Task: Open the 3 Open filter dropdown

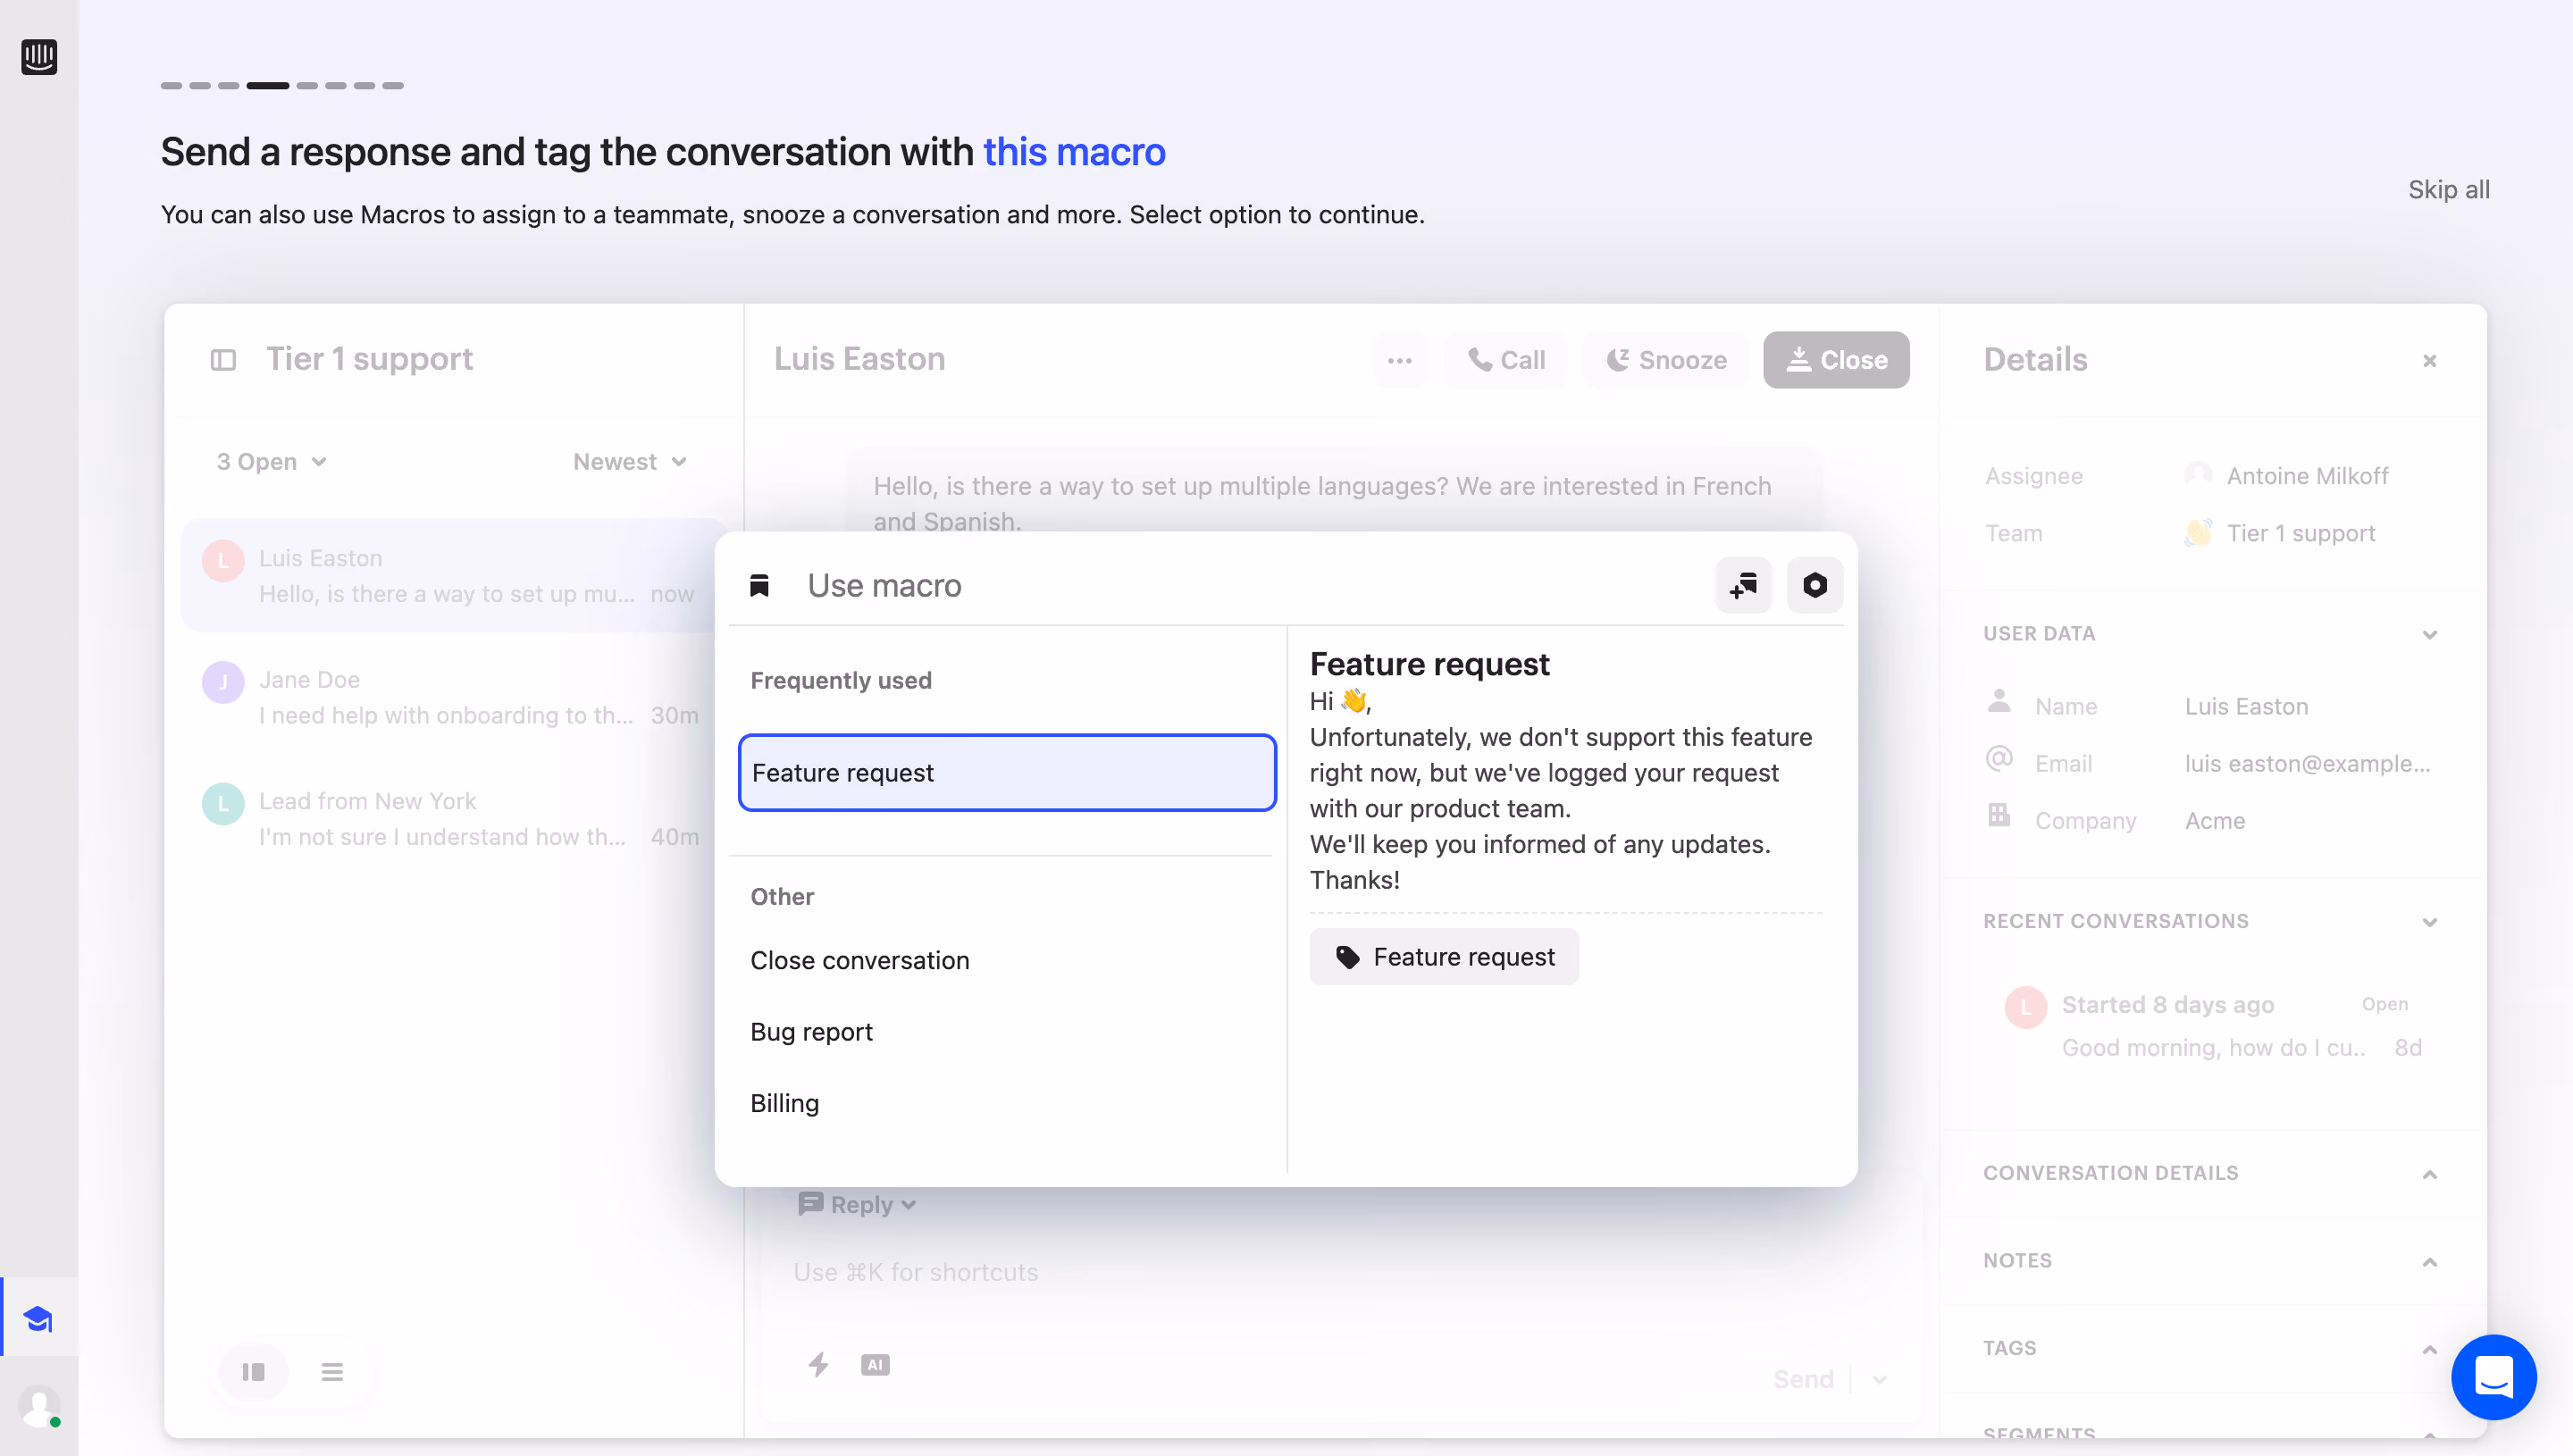Action: click(272, 462)
